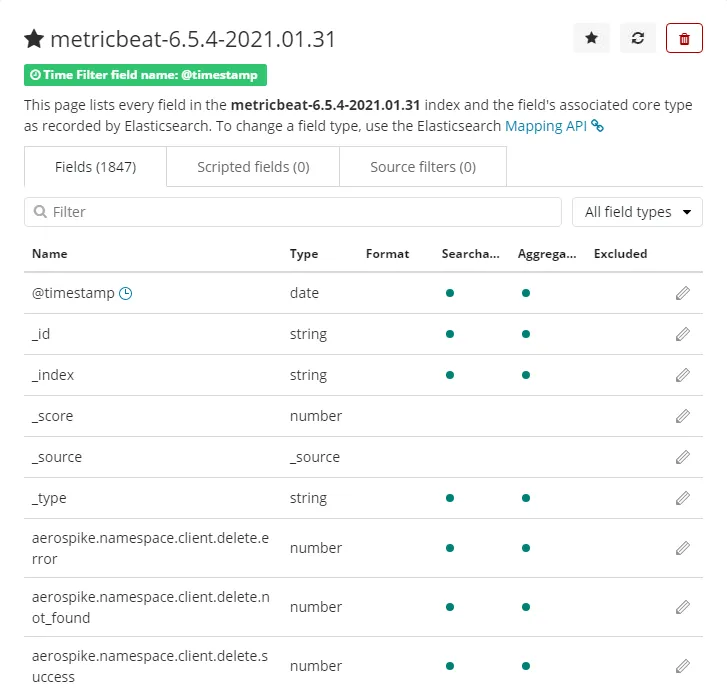Edit the @timestamp field
The height and width of the screenshot is (695, 727).
click(683, 293)
